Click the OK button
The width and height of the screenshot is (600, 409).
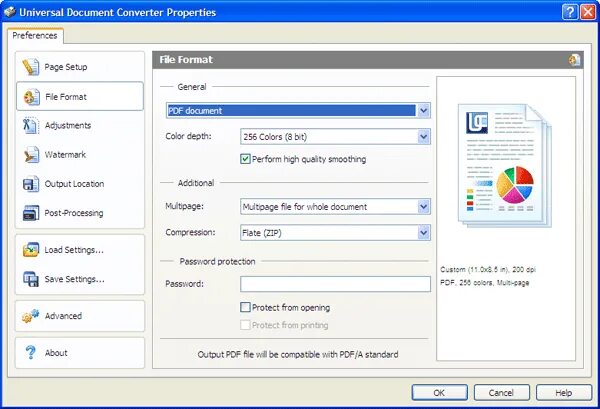point(439,393)
